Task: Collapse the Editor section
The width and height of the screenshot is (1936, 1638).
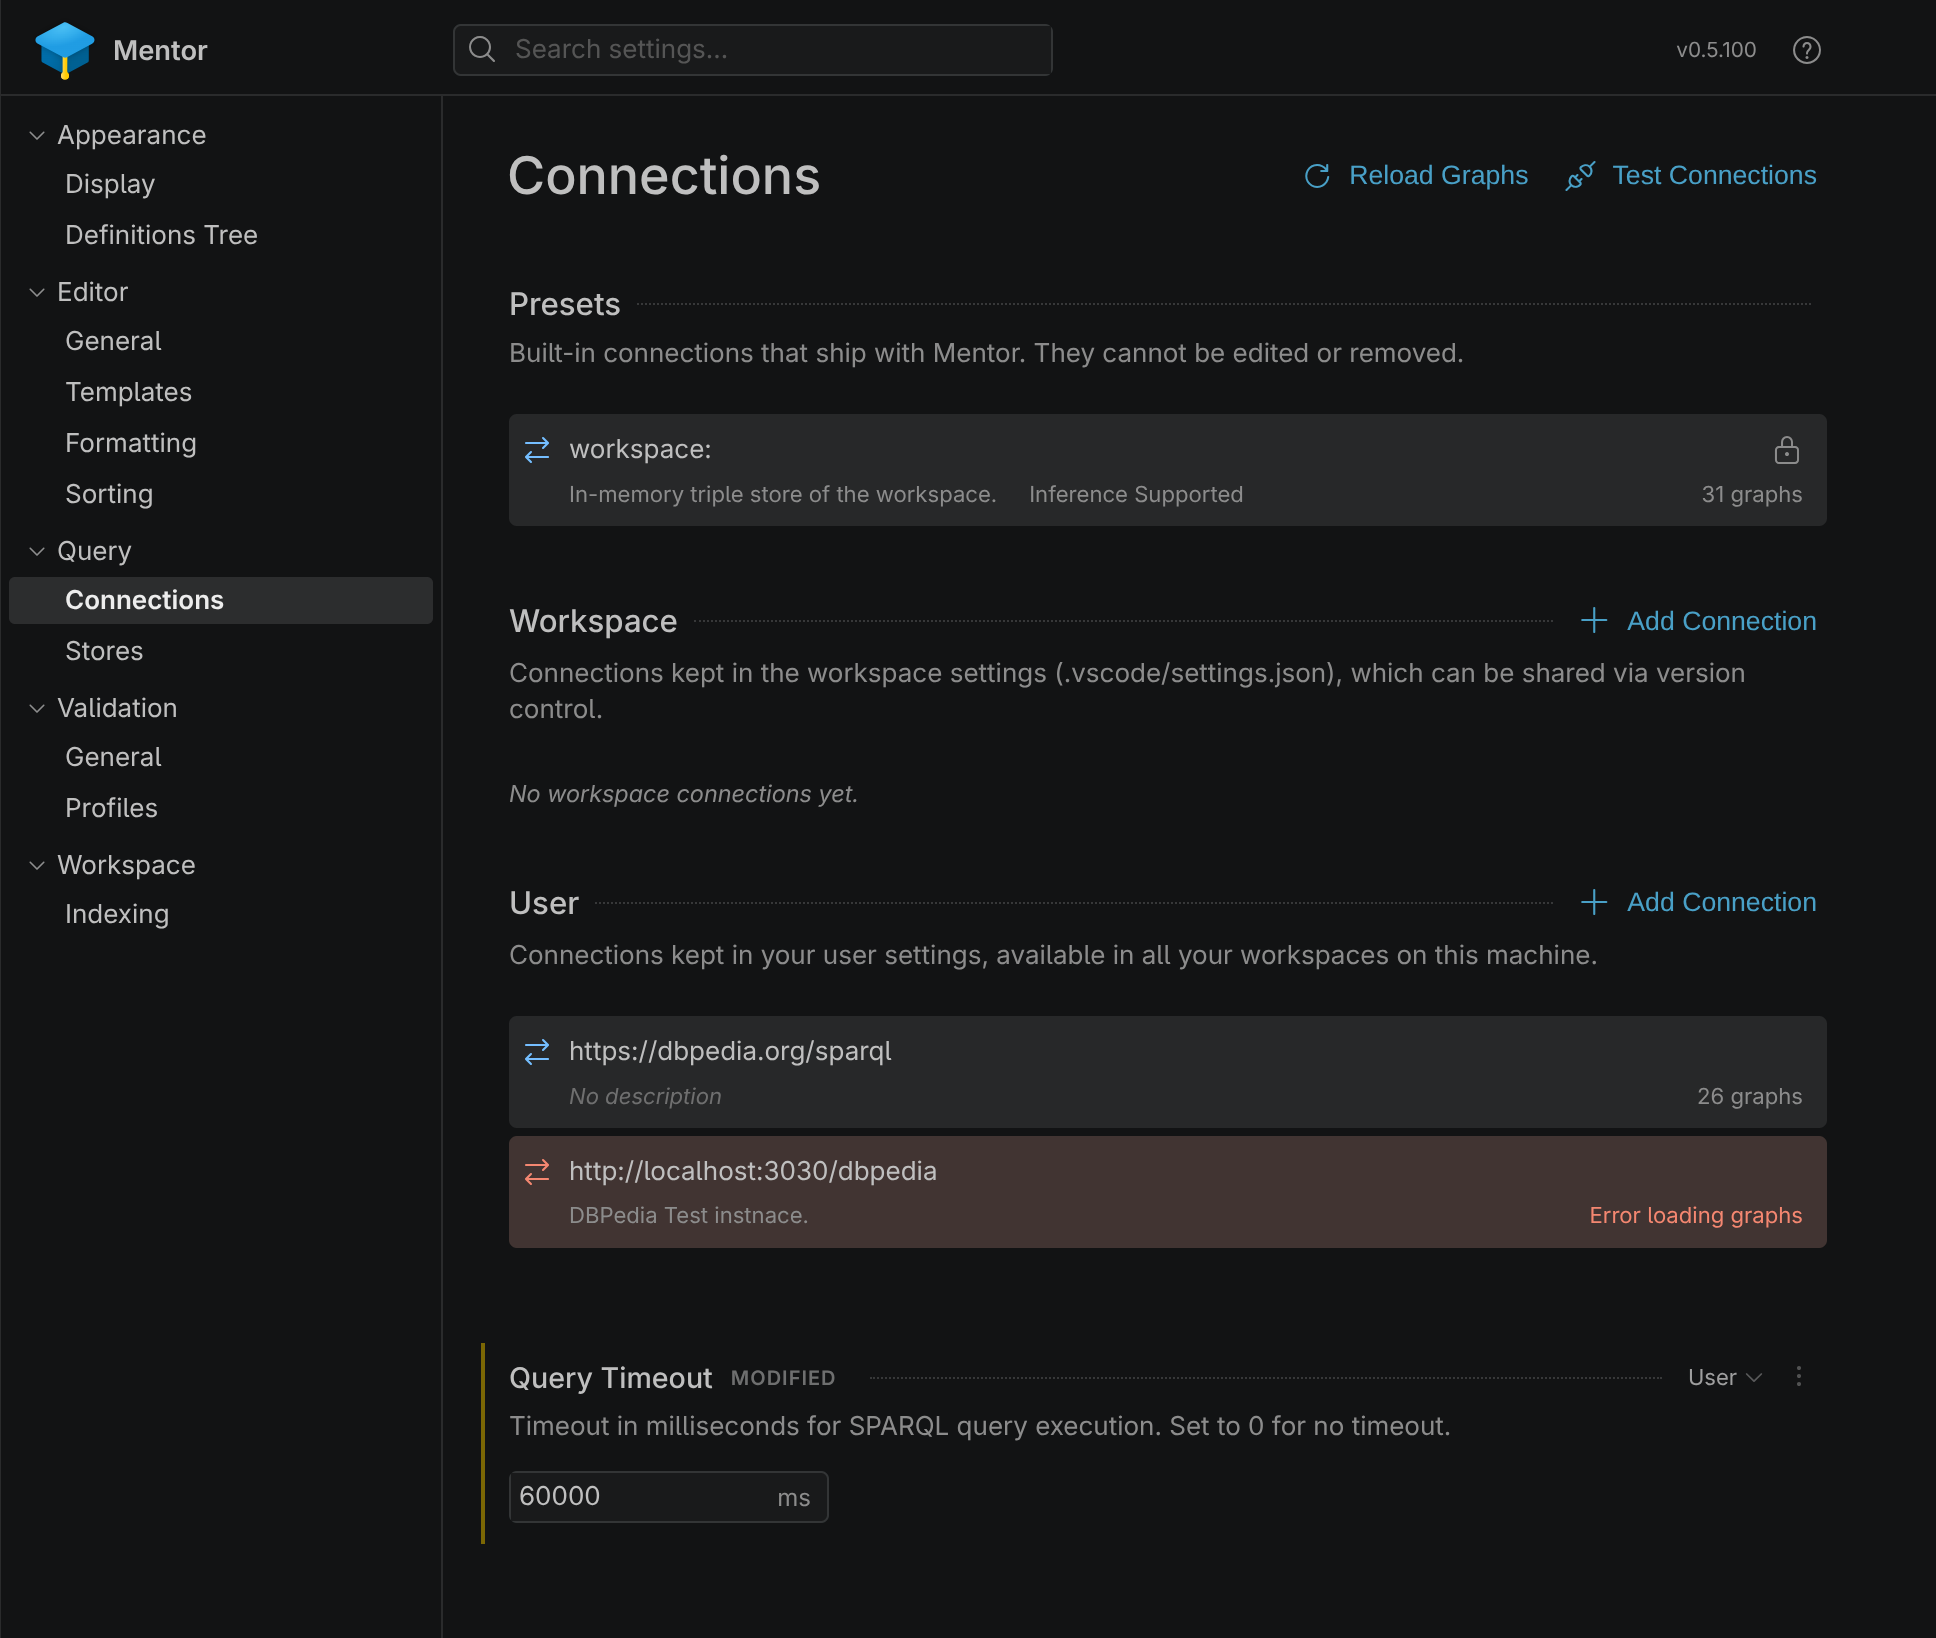Action: 37,292
